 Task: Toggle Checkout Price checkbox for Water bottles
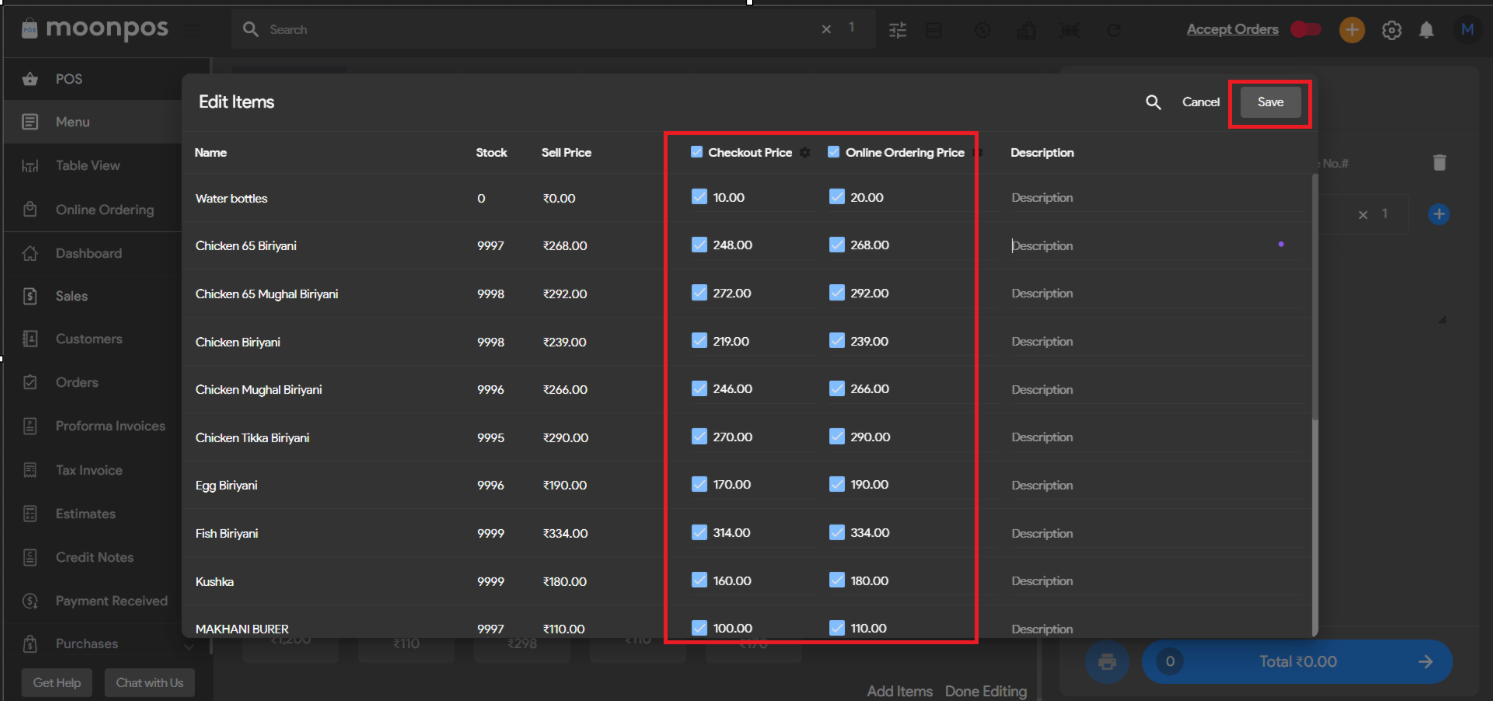tap(699, 197)
